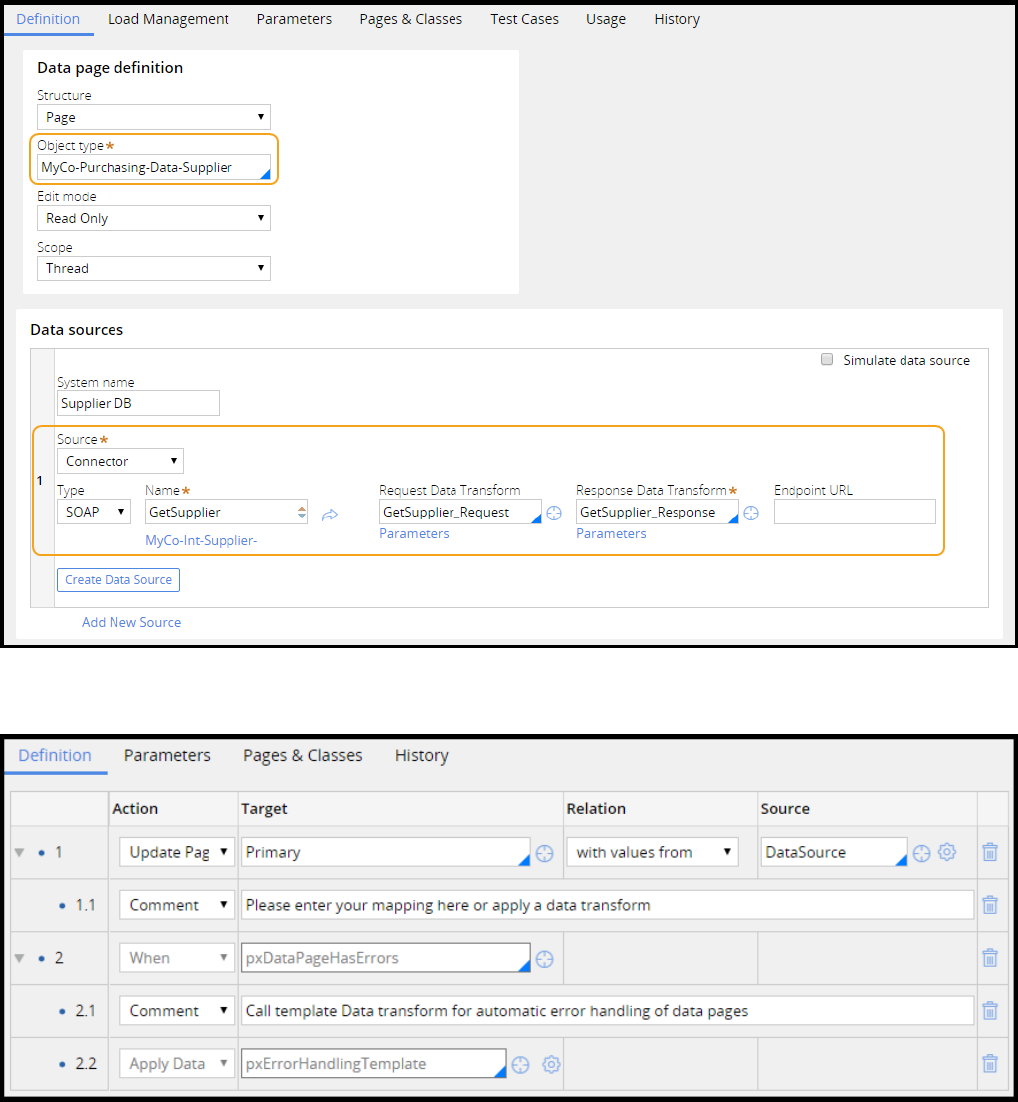Click gear icon beside pxErrorHandlingTemplate
1018x1102 pixels.
pyautogui.click(x=551, y=1064)
